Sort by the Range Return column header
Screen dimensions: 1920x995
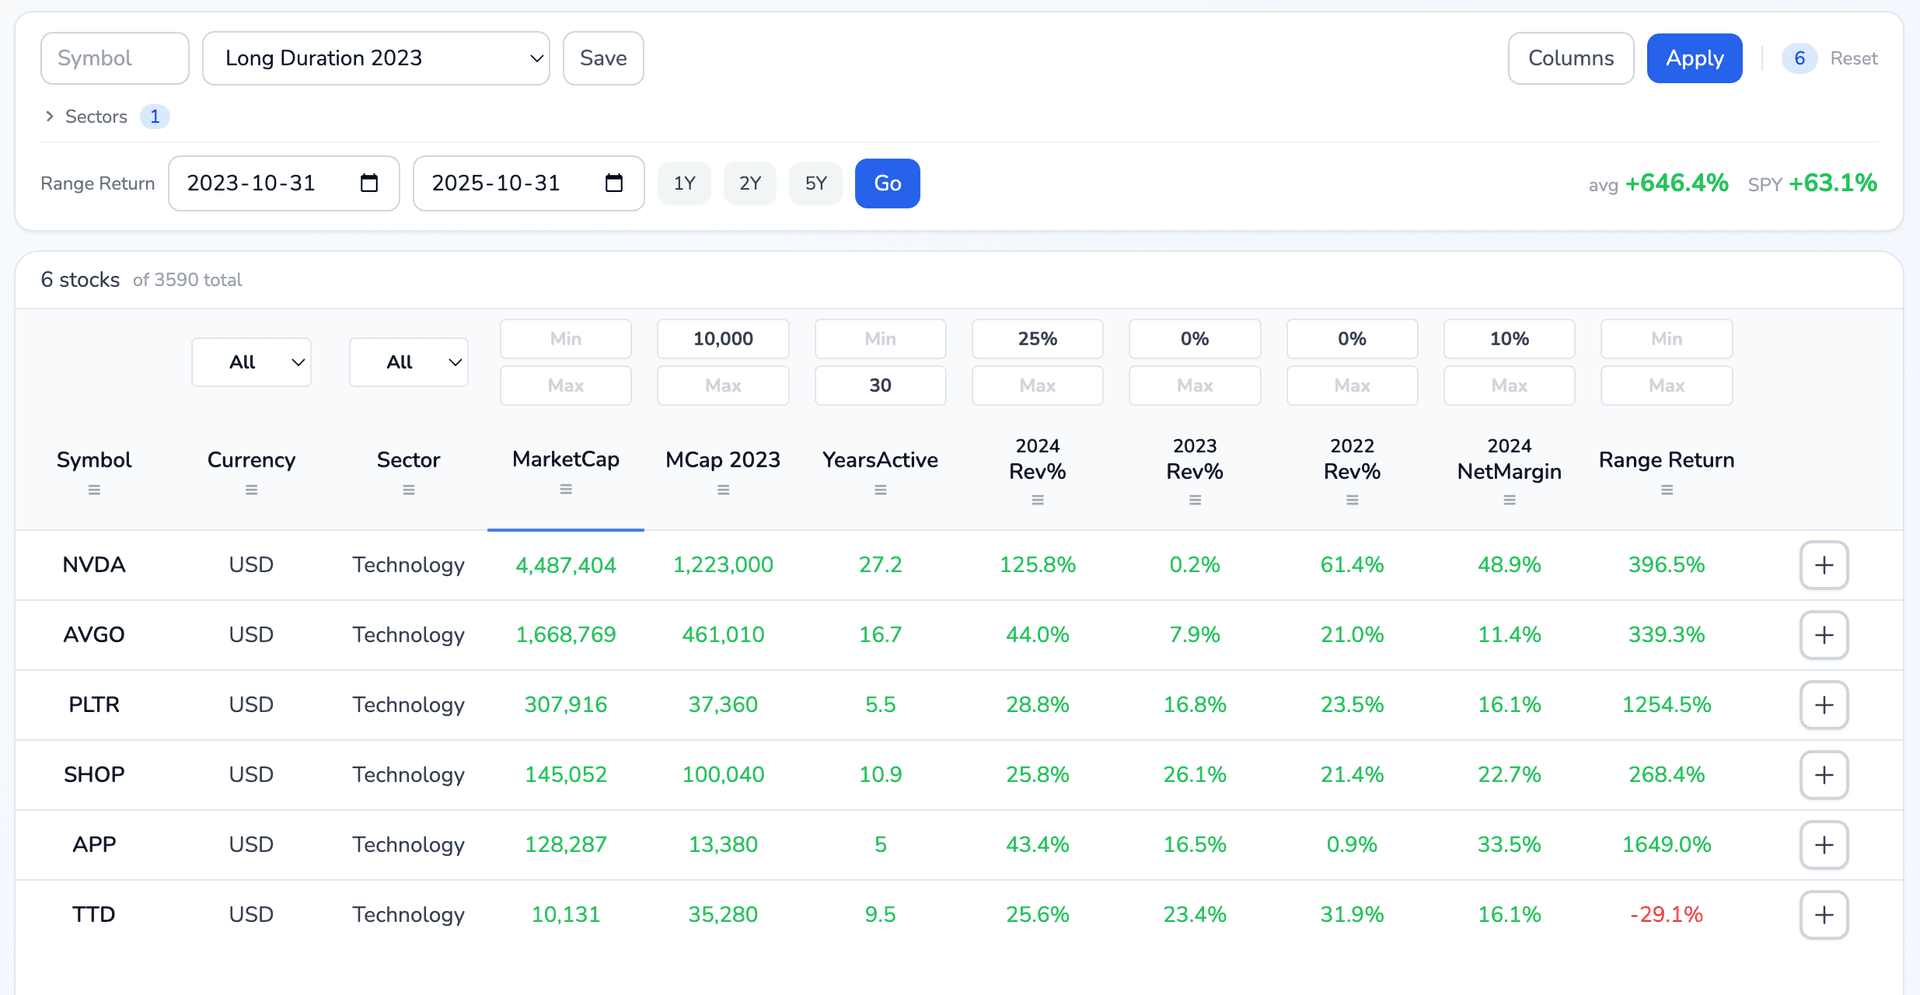tap(1667, 460)
